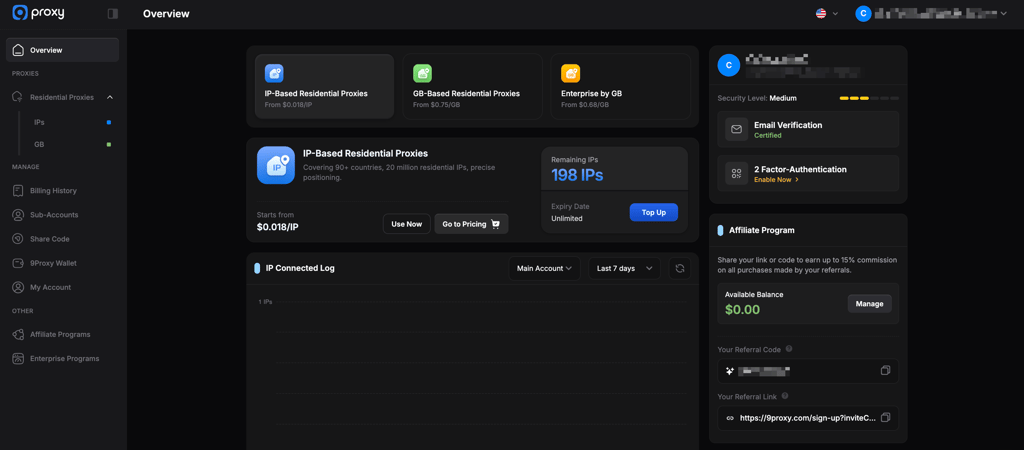Image resolution: width=1024 pixels, height=450 pixels.
Task: Click Go to Pricing button
Action: (472, 224)
